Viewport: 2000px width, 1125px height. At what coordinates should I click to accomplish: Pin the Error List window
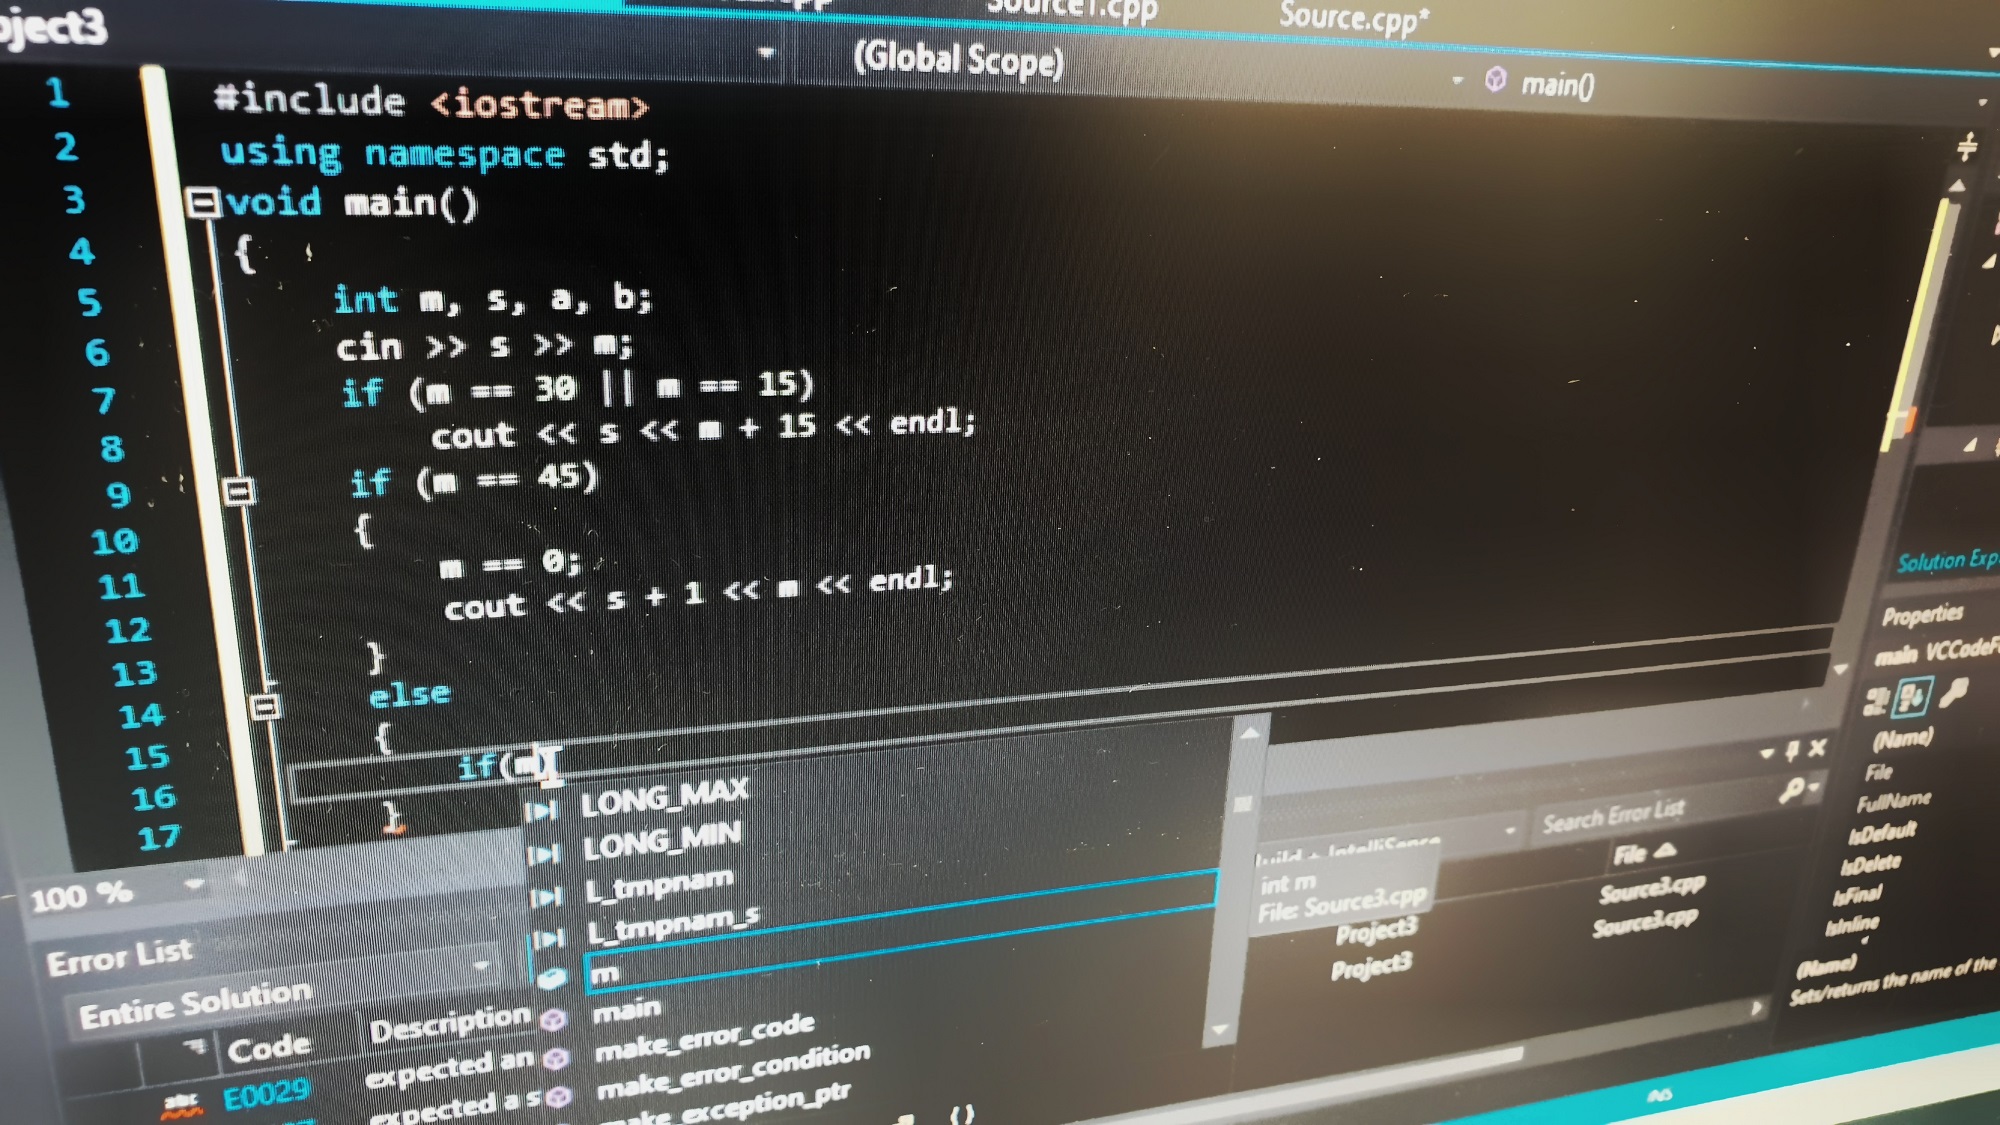1792,750
